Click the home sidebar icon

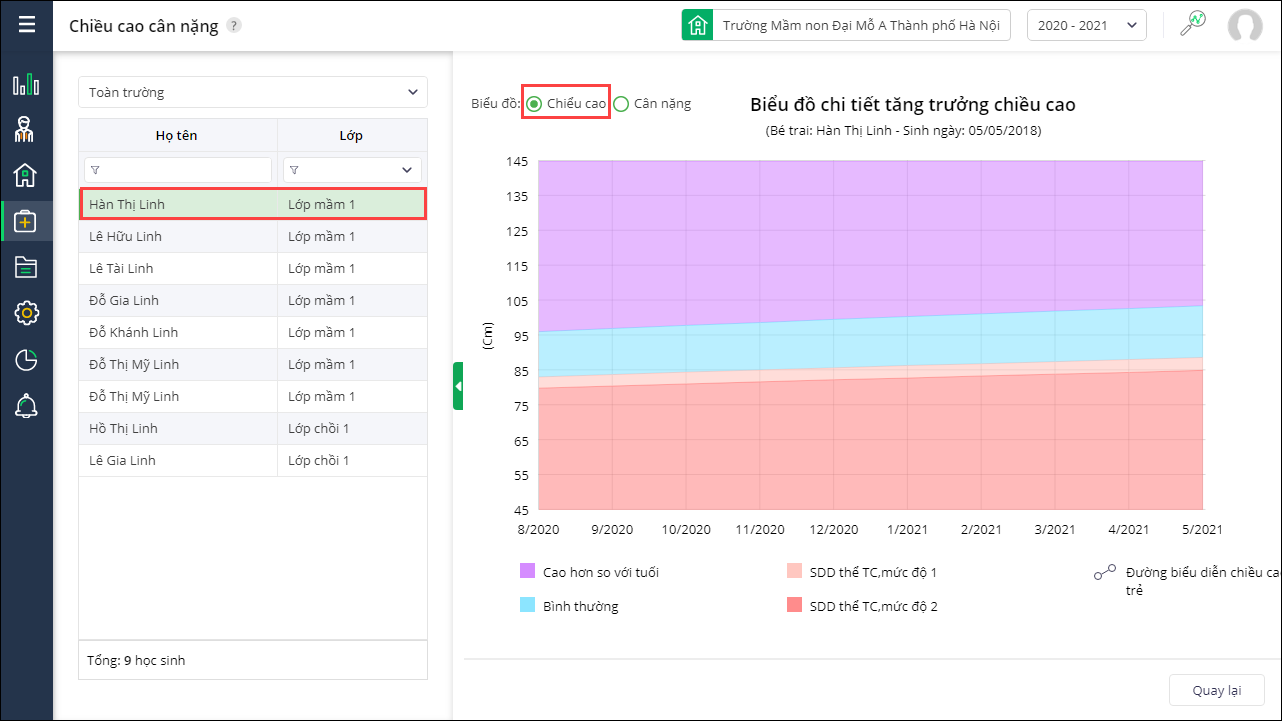[26, 175]
